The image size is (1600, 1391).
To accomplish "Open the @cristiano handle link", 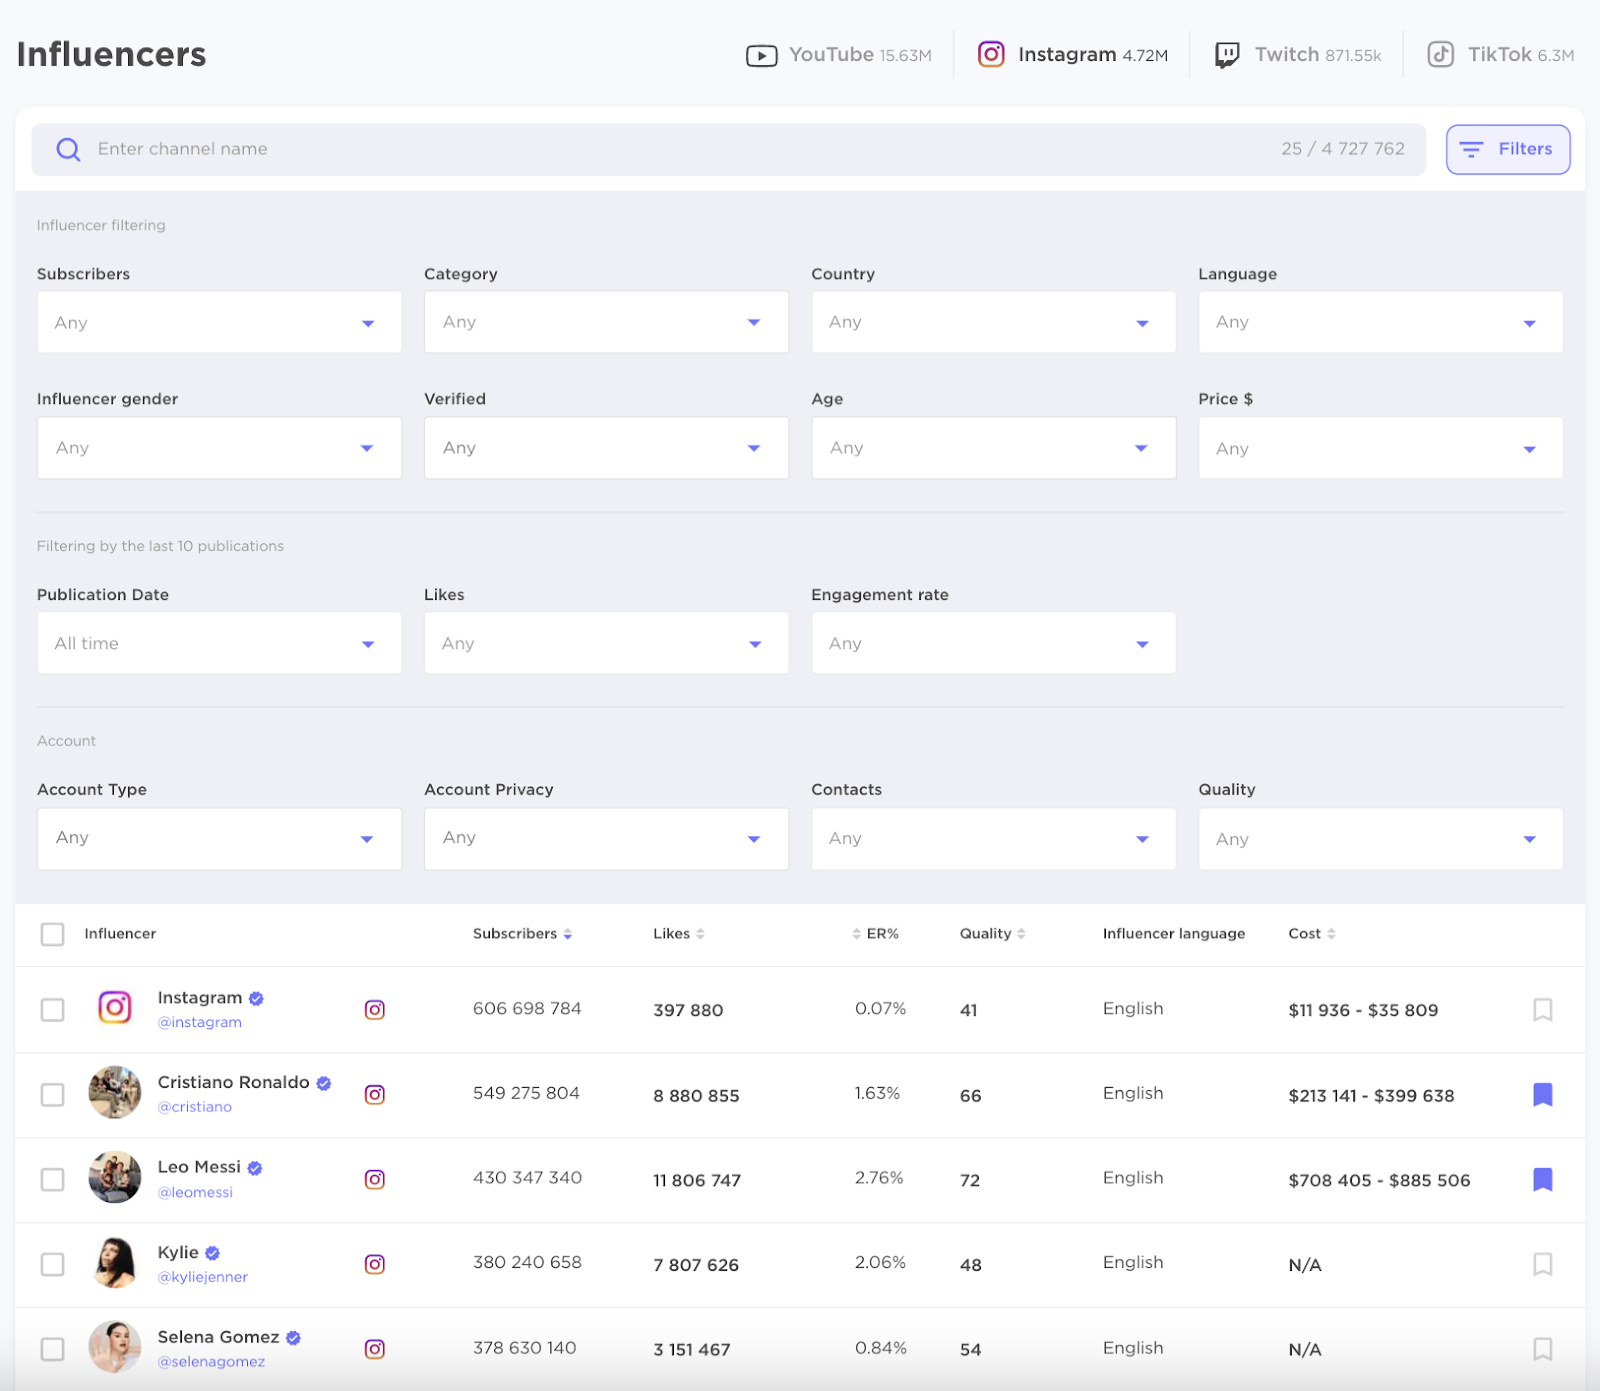I will 195,1107.
